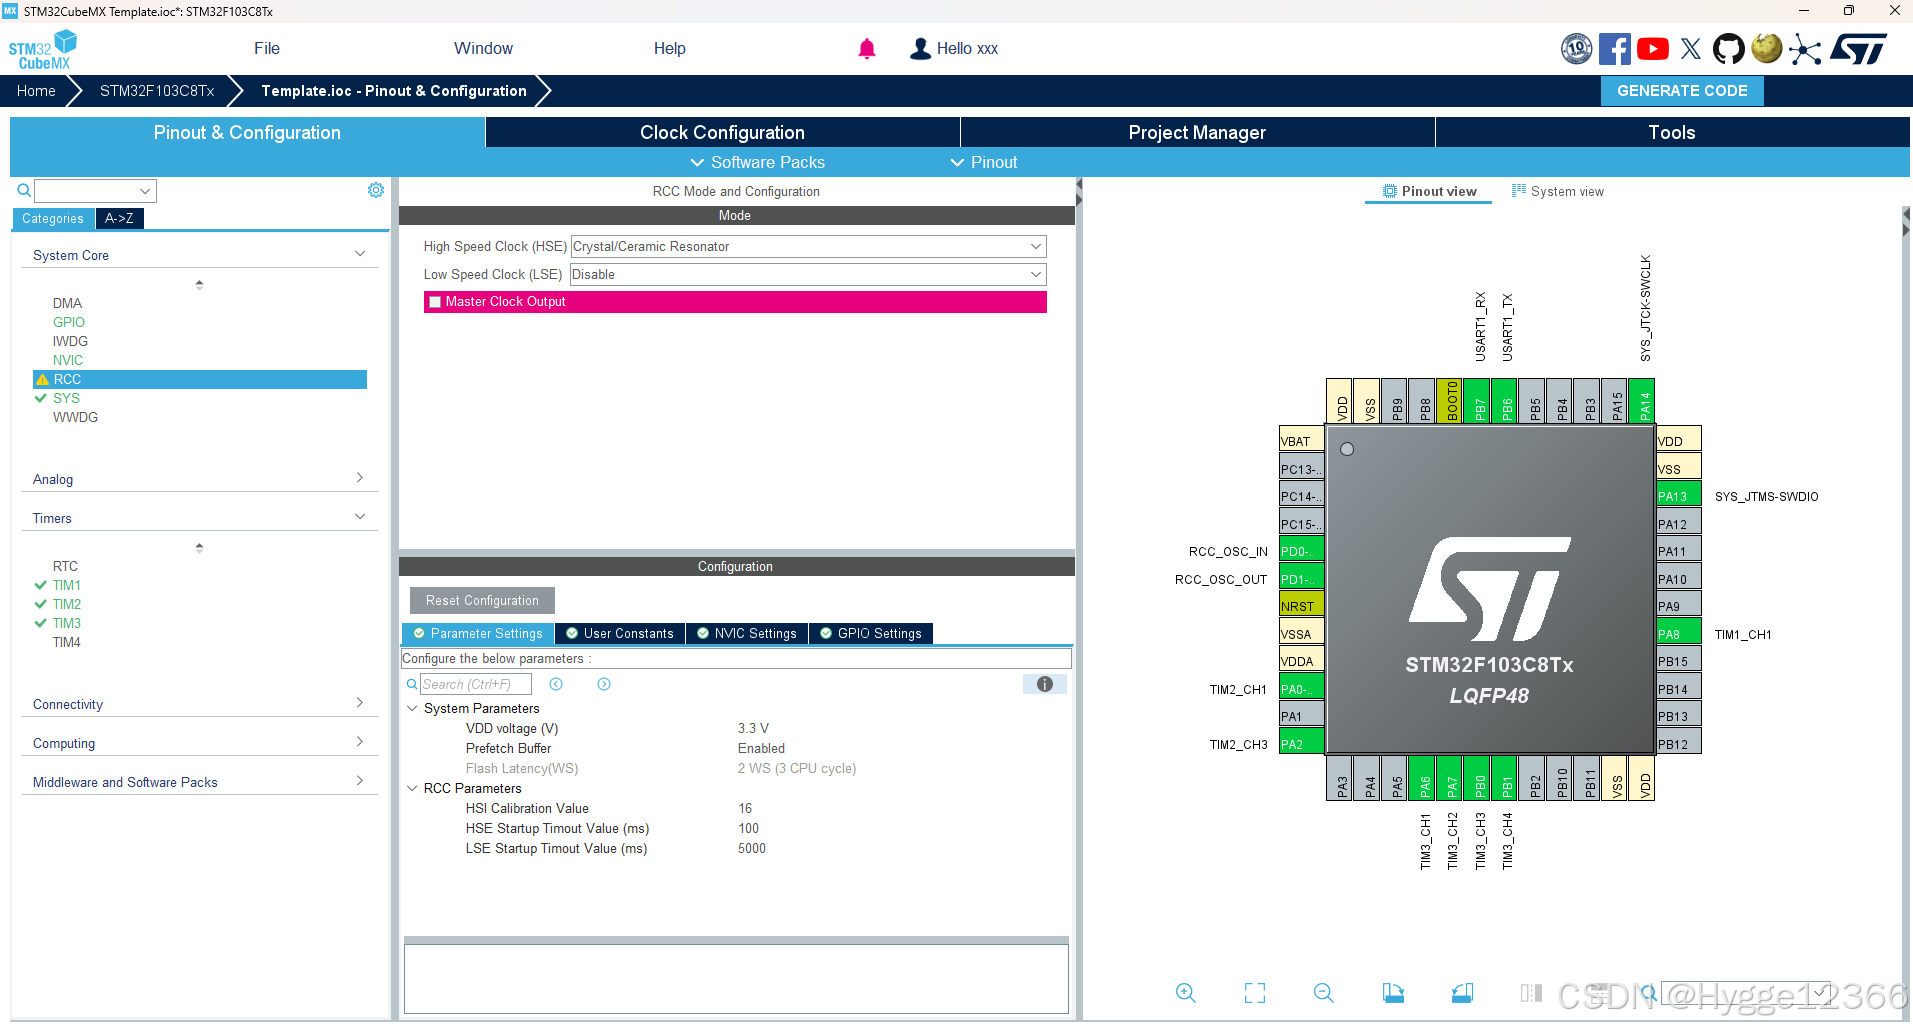Enable the Master Clock Output checkbox
This screenshot has height=1028, width=1913.
coord(435,302)
